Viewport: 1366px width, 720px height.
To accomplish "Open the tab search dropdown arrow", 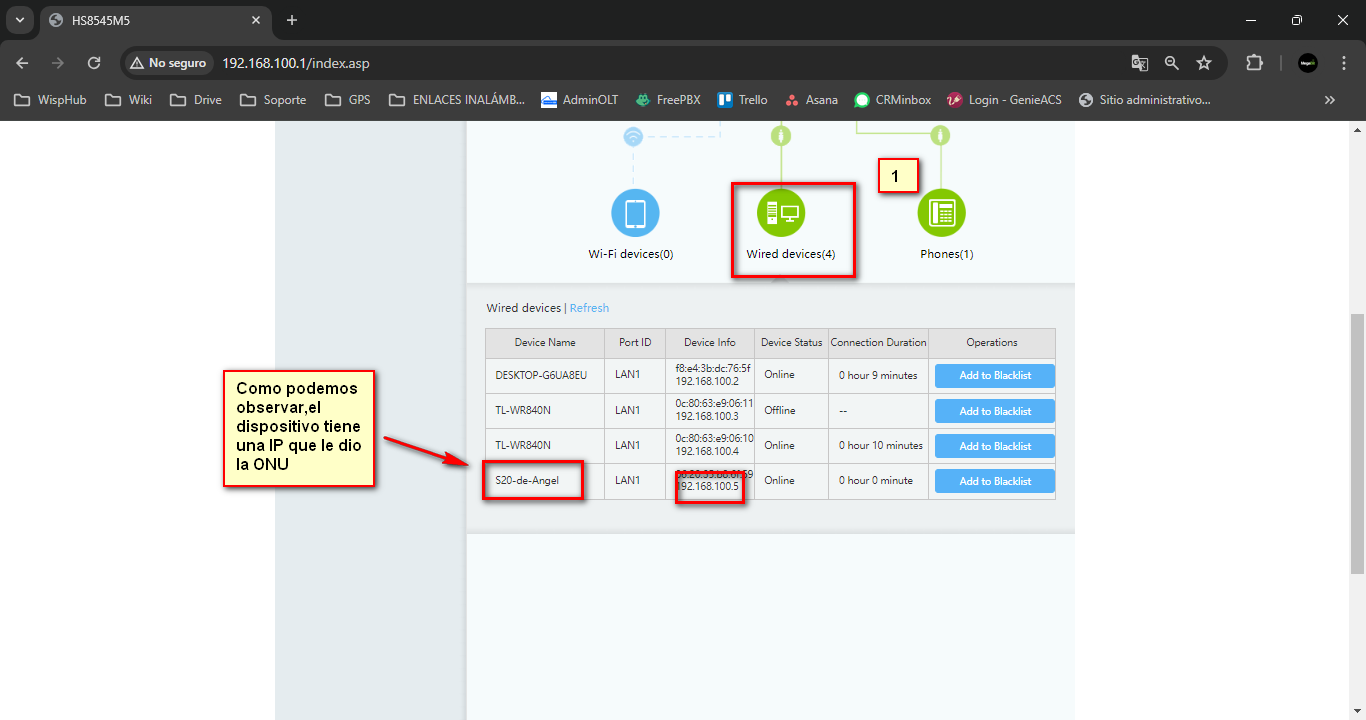I will 19,20.
